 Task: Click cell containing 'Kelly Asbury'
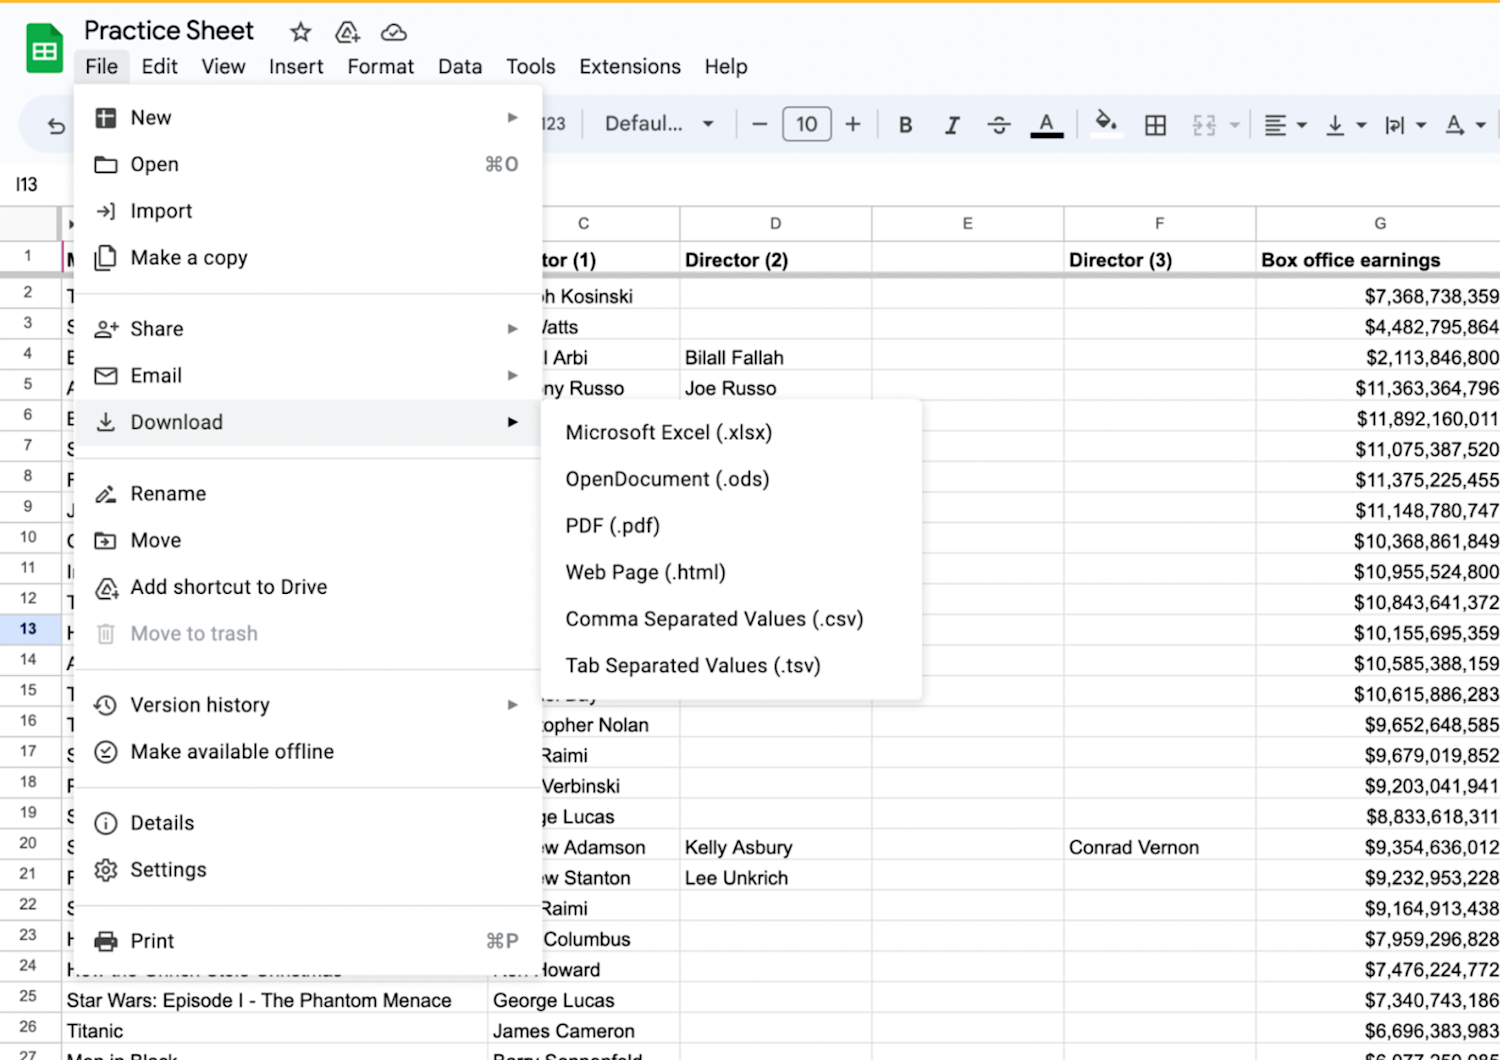[x=776, y=848]
